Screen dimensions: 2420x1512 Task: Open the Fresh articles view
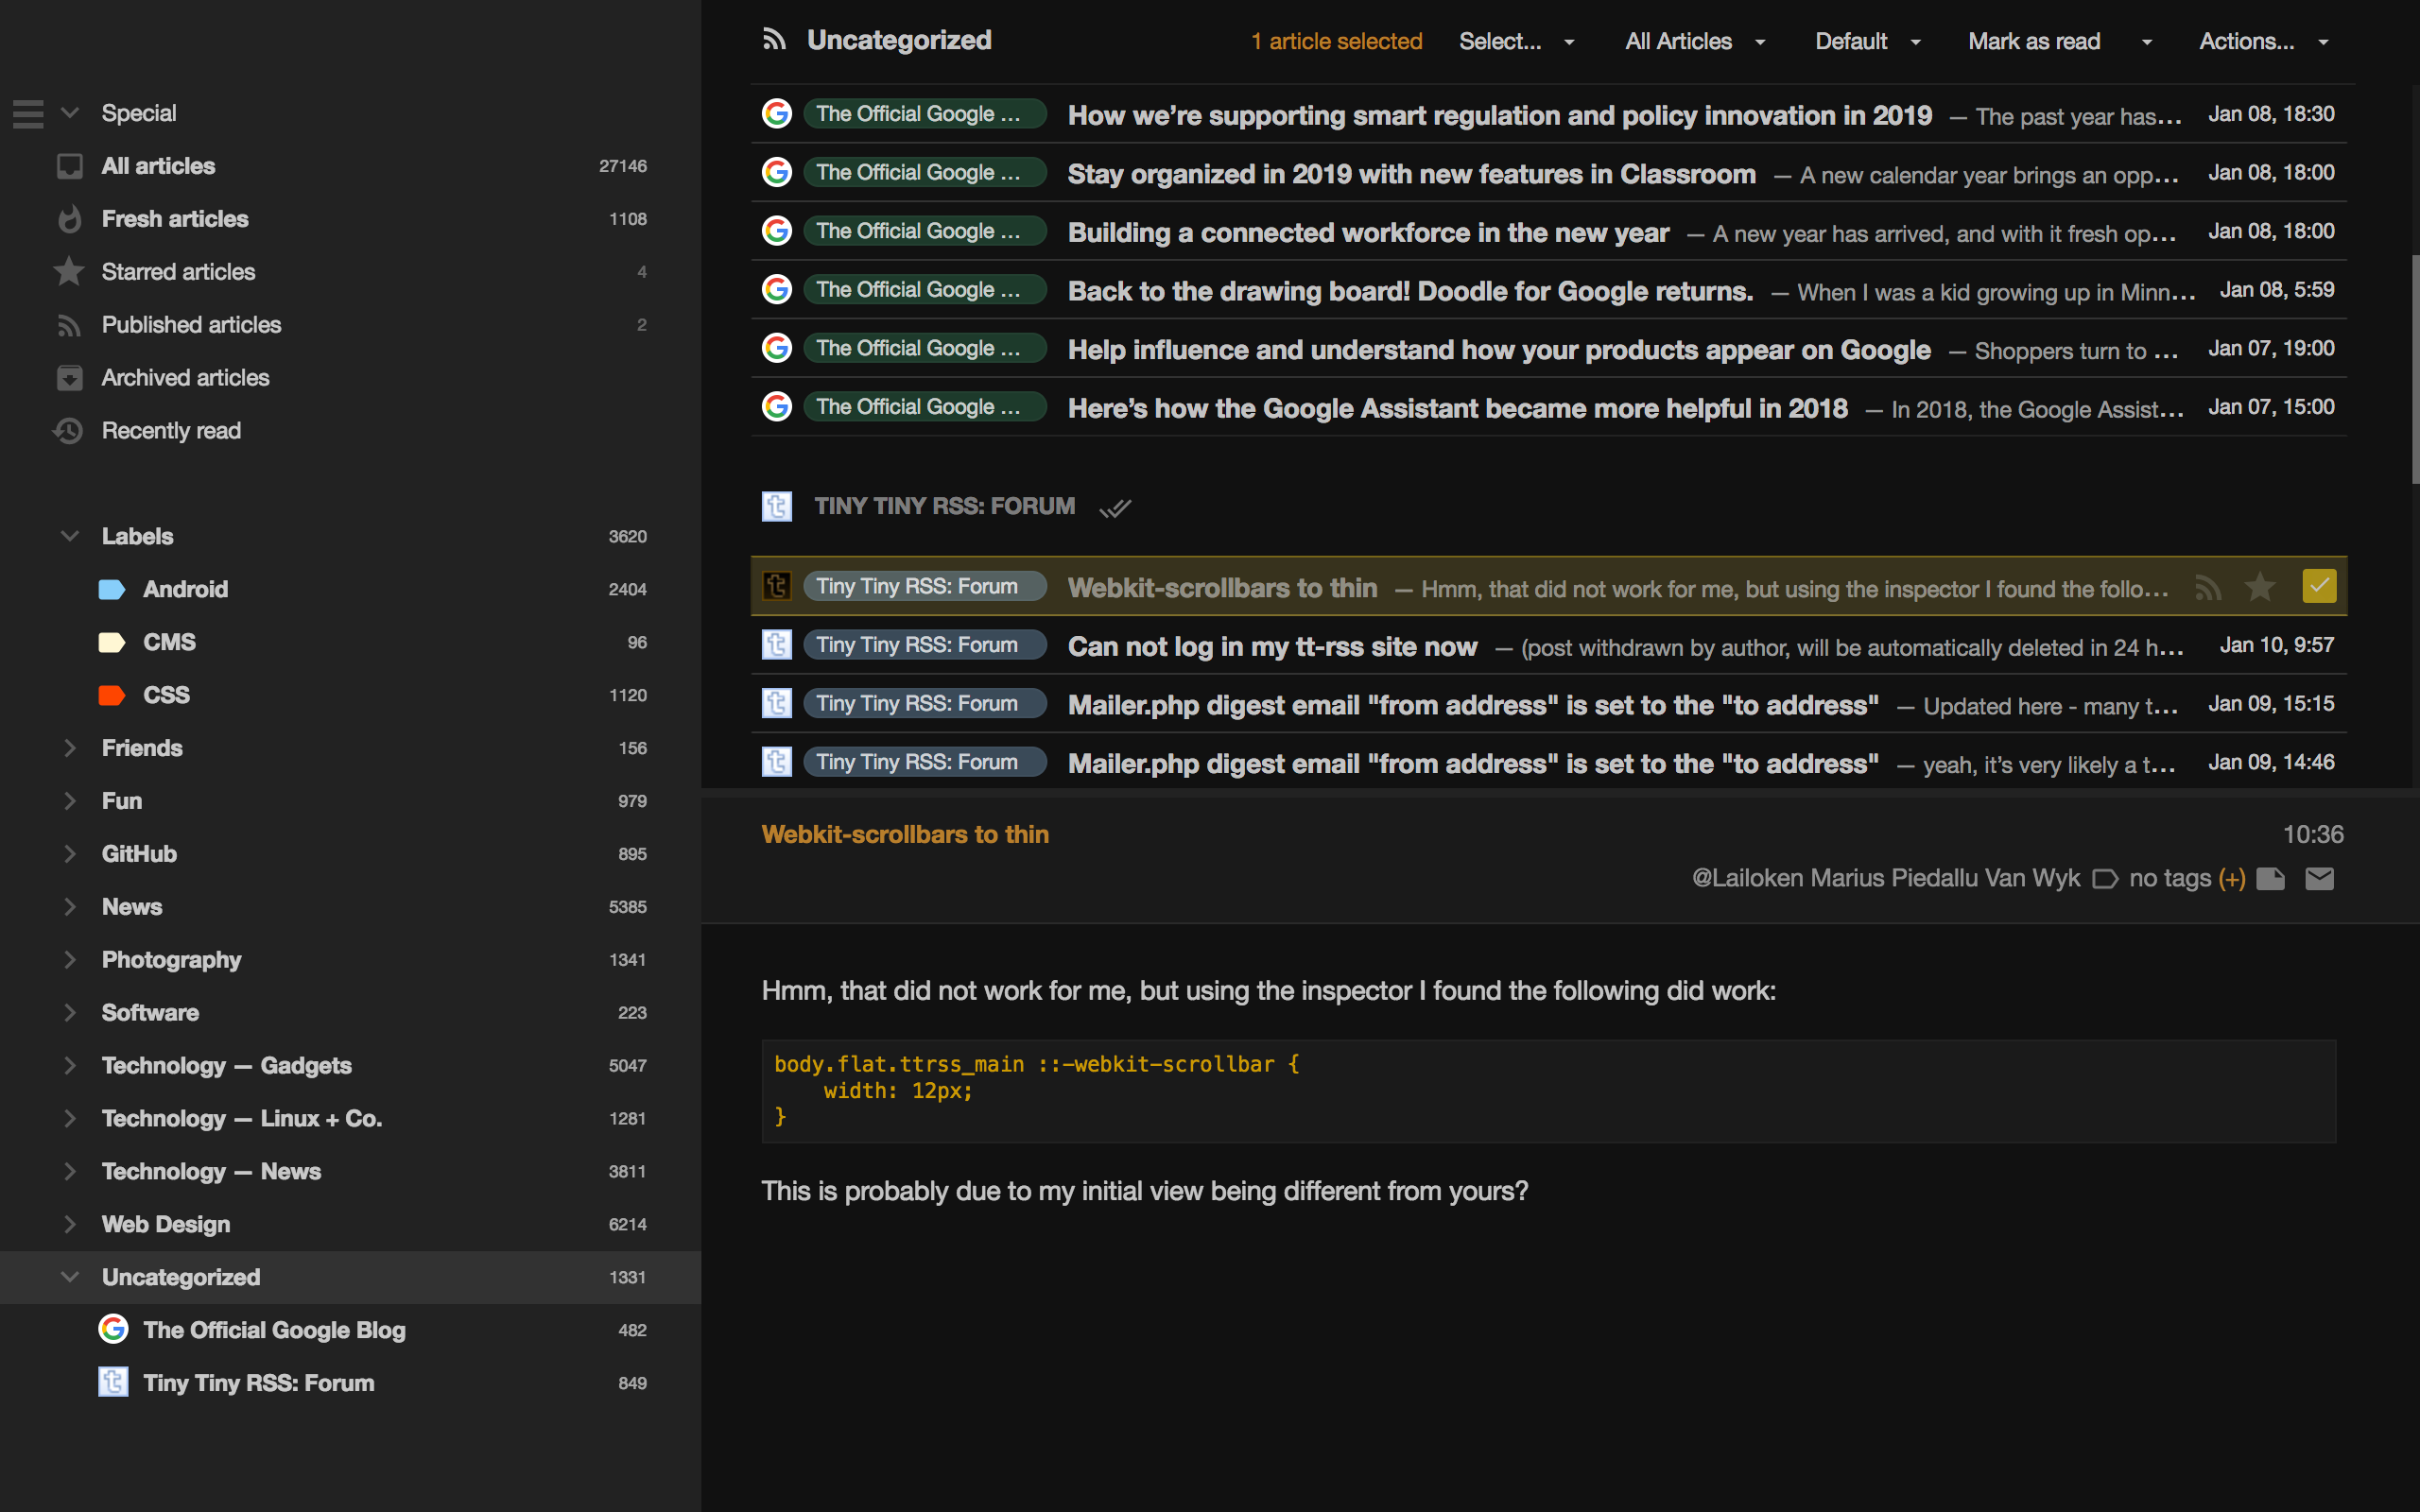(175, 219)
